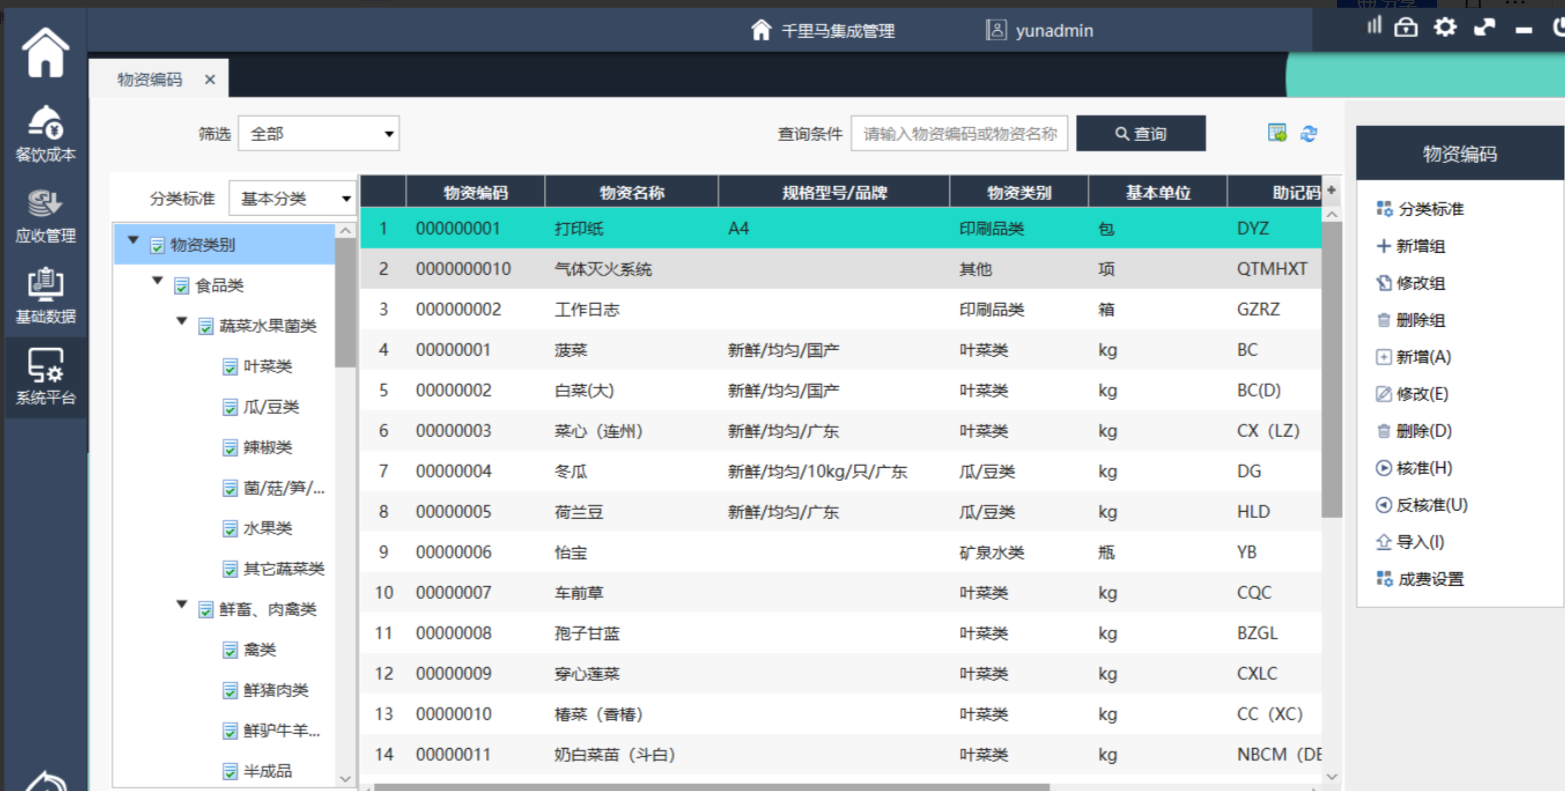Click the Home house icon in sidebar
This screenshot has width=1565, height=791.
click(x=45, y=52)
